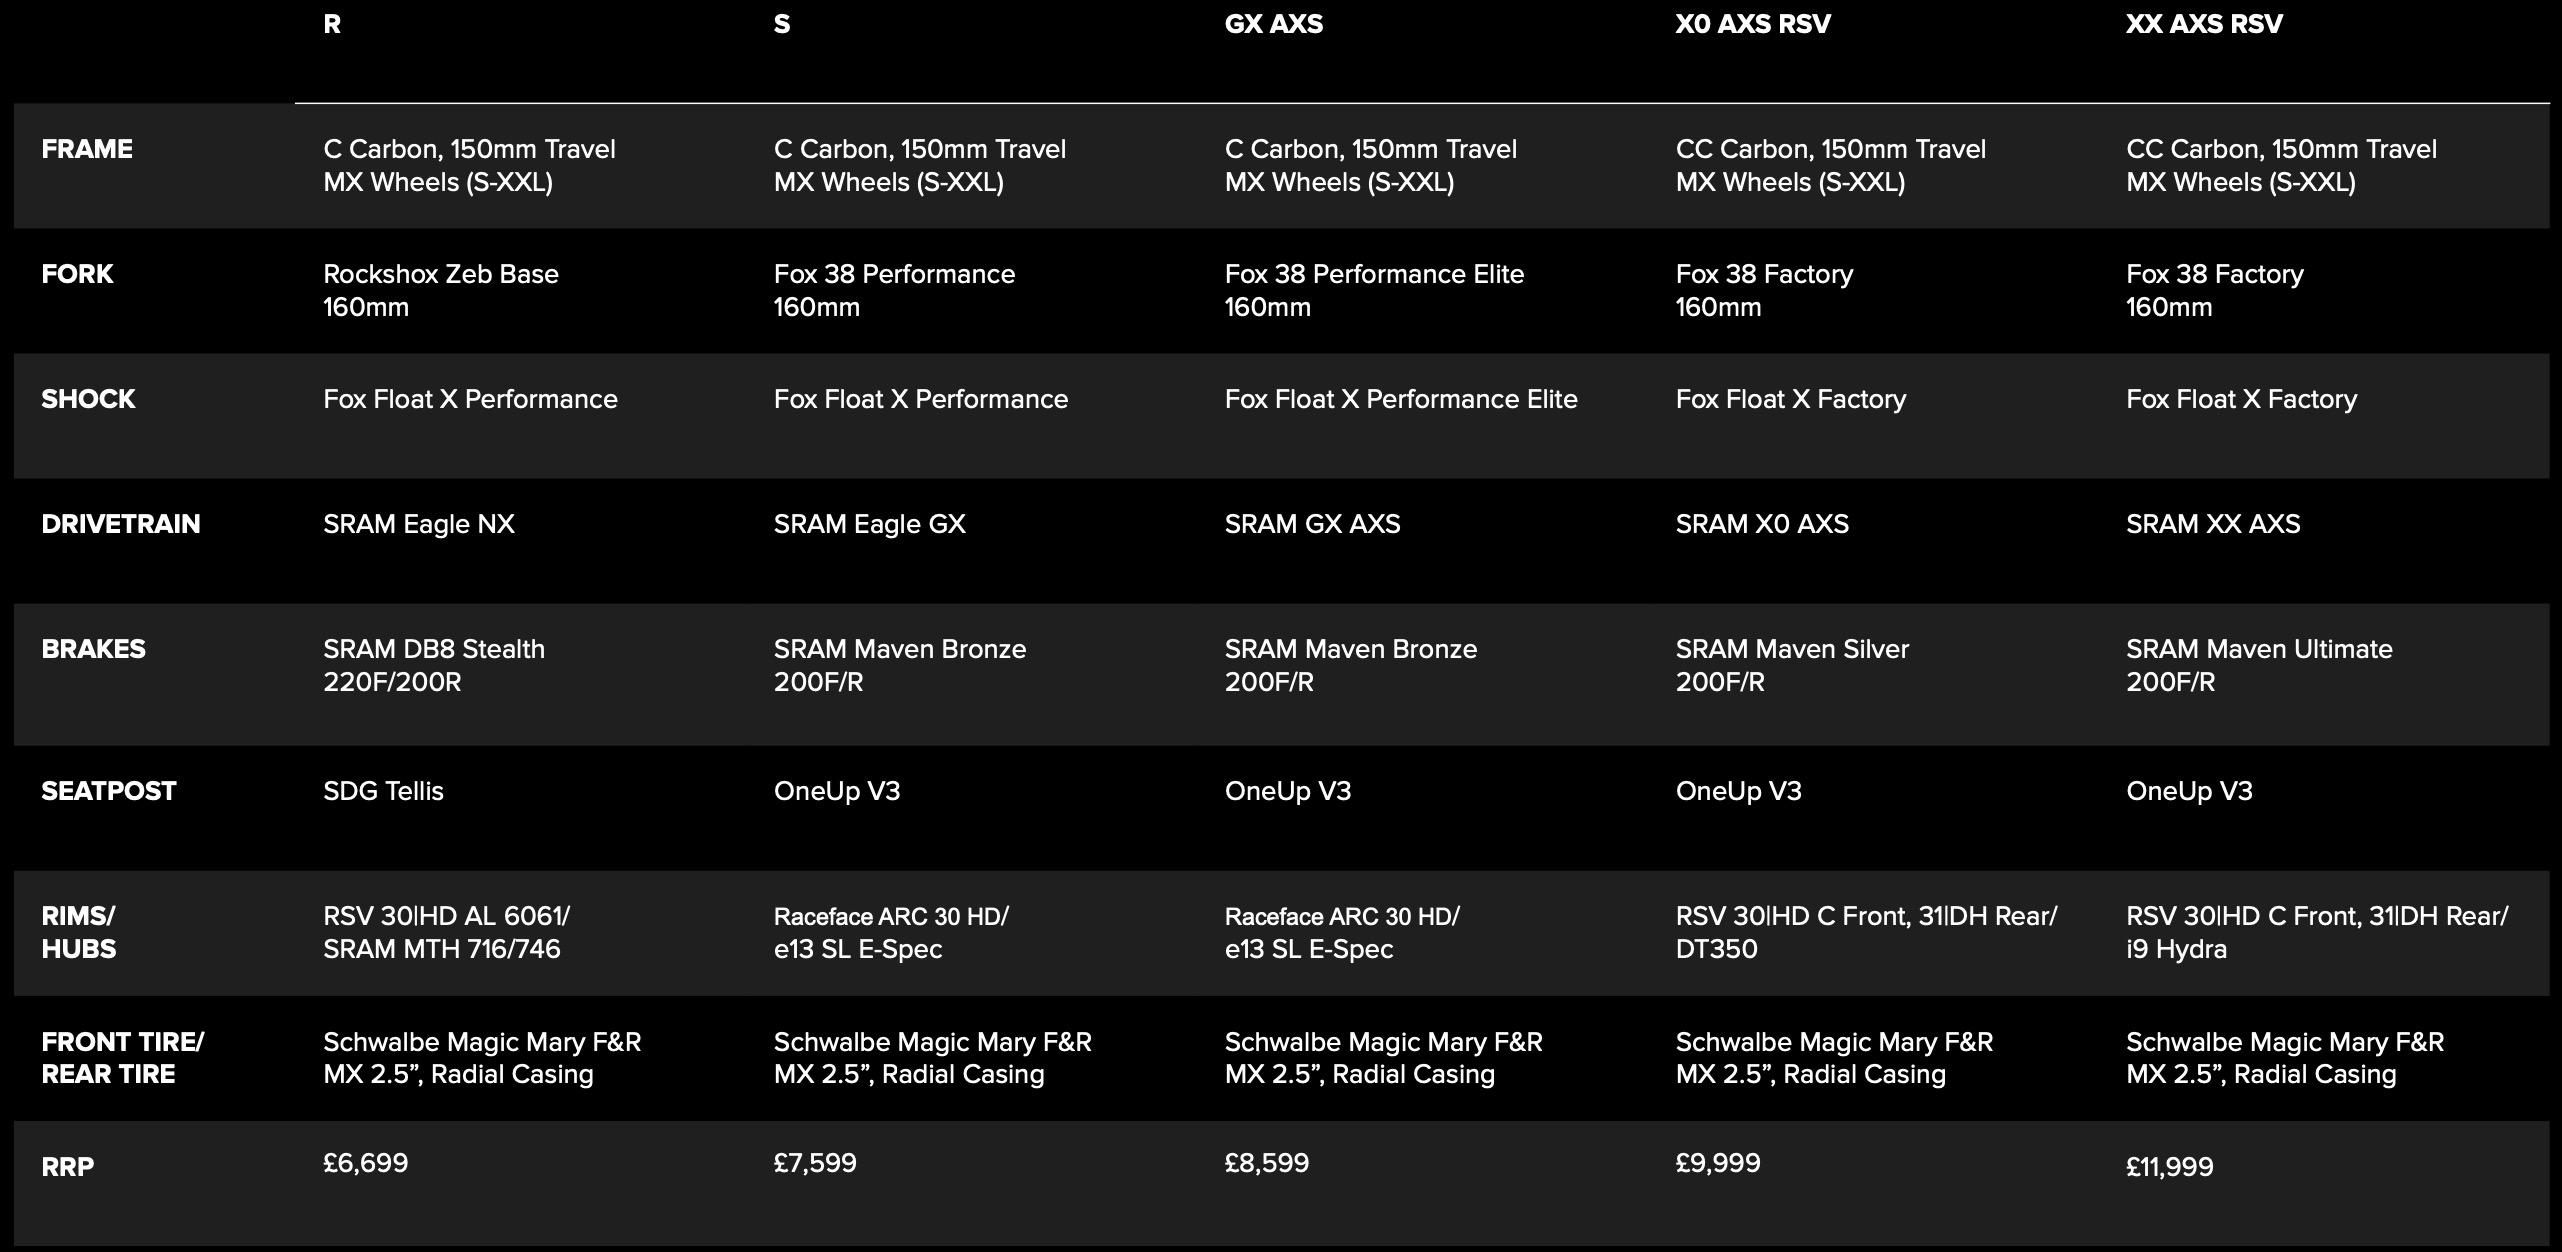2562x1252 pixels.
Task: Click the SRAM Eagle NX drivetrain cell
Action: point(418,524)
